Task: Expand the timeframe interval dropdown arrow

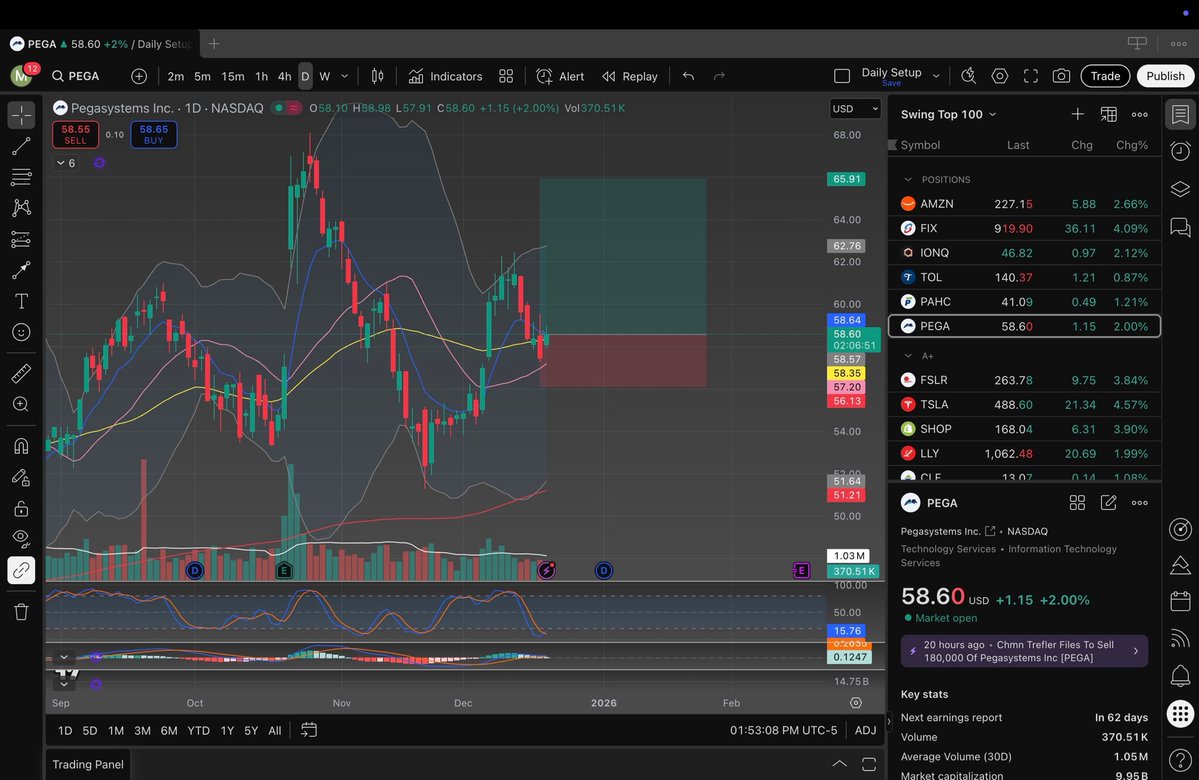Action: pyautogui.click(x=344, y=76)
